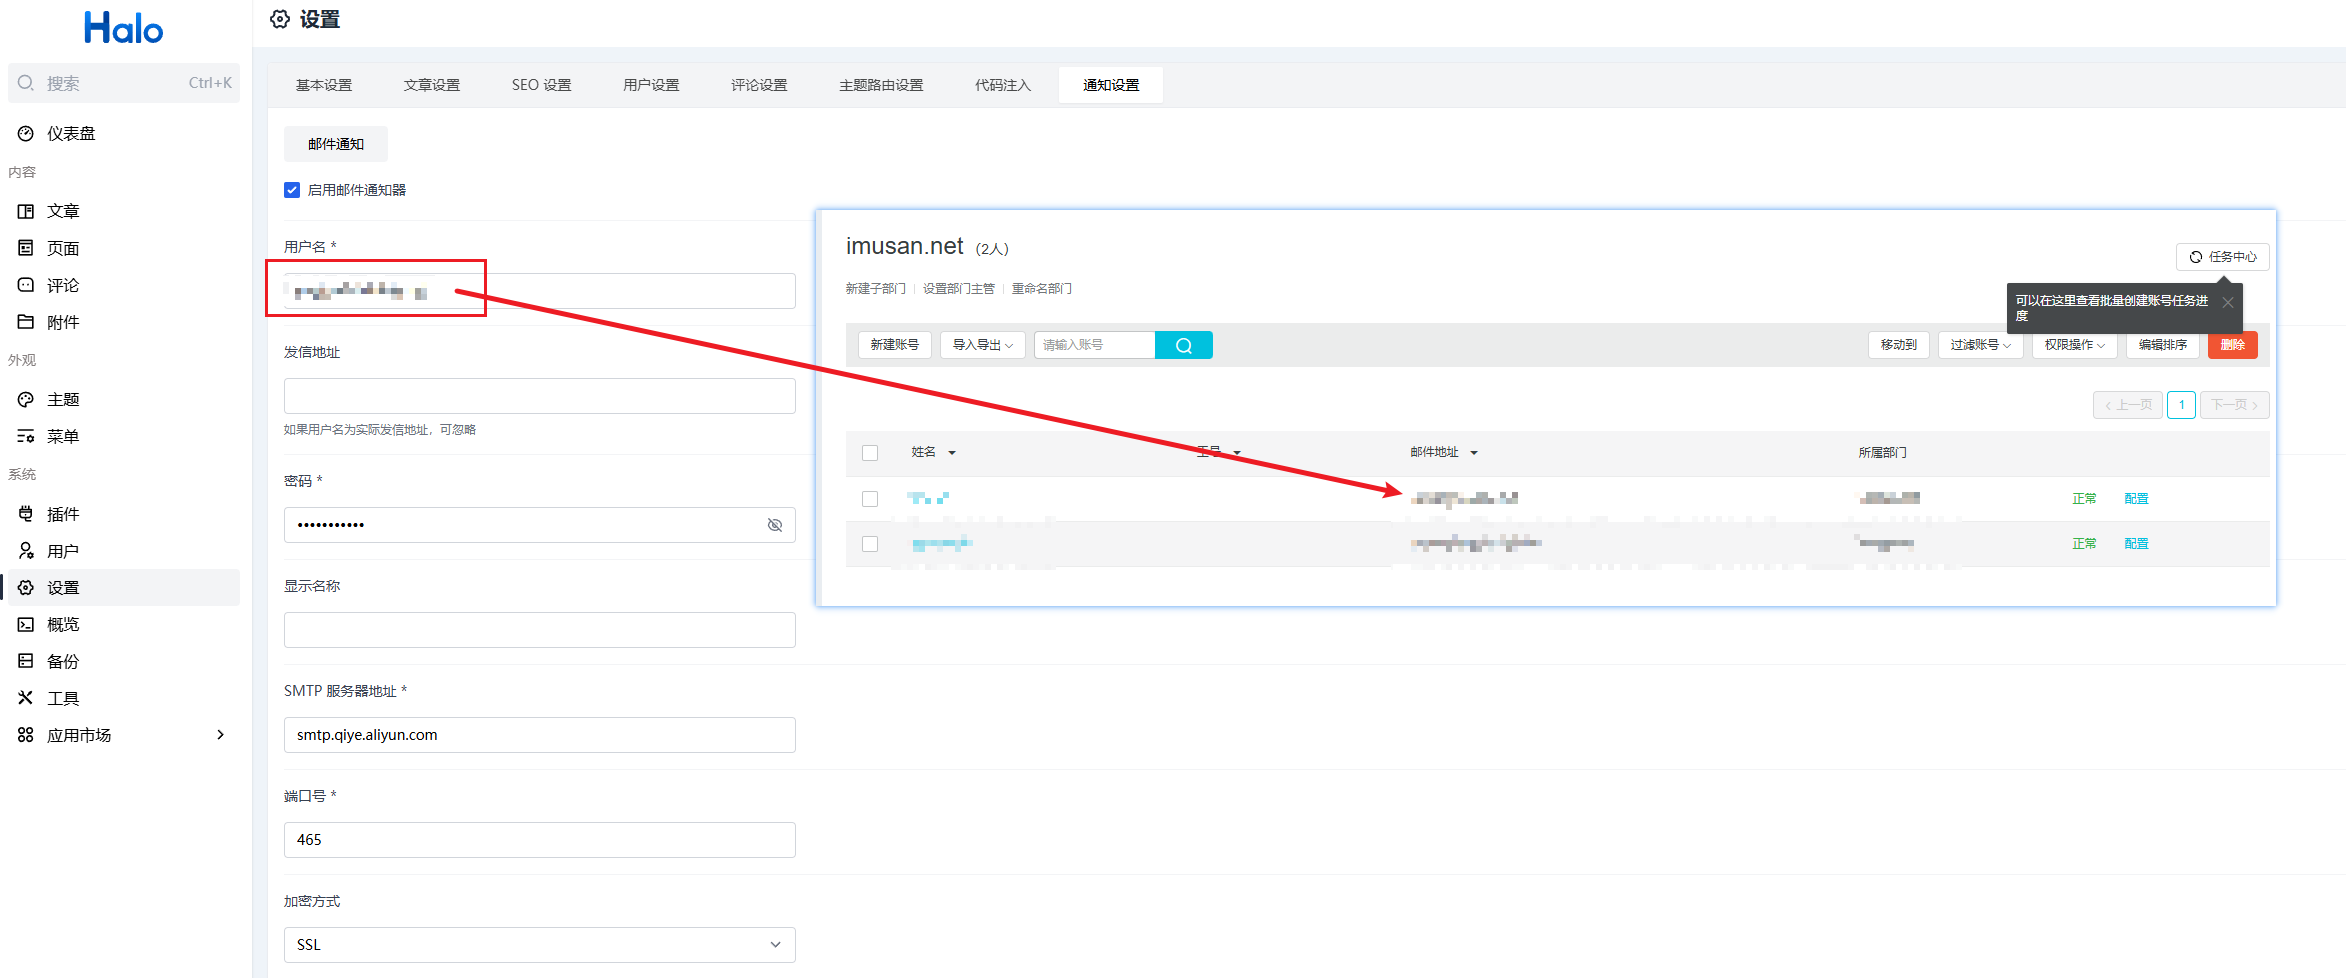Switch to the 评论设置 tab
This screenshot has height=978, width=2346.
click(x=758, y=85)
